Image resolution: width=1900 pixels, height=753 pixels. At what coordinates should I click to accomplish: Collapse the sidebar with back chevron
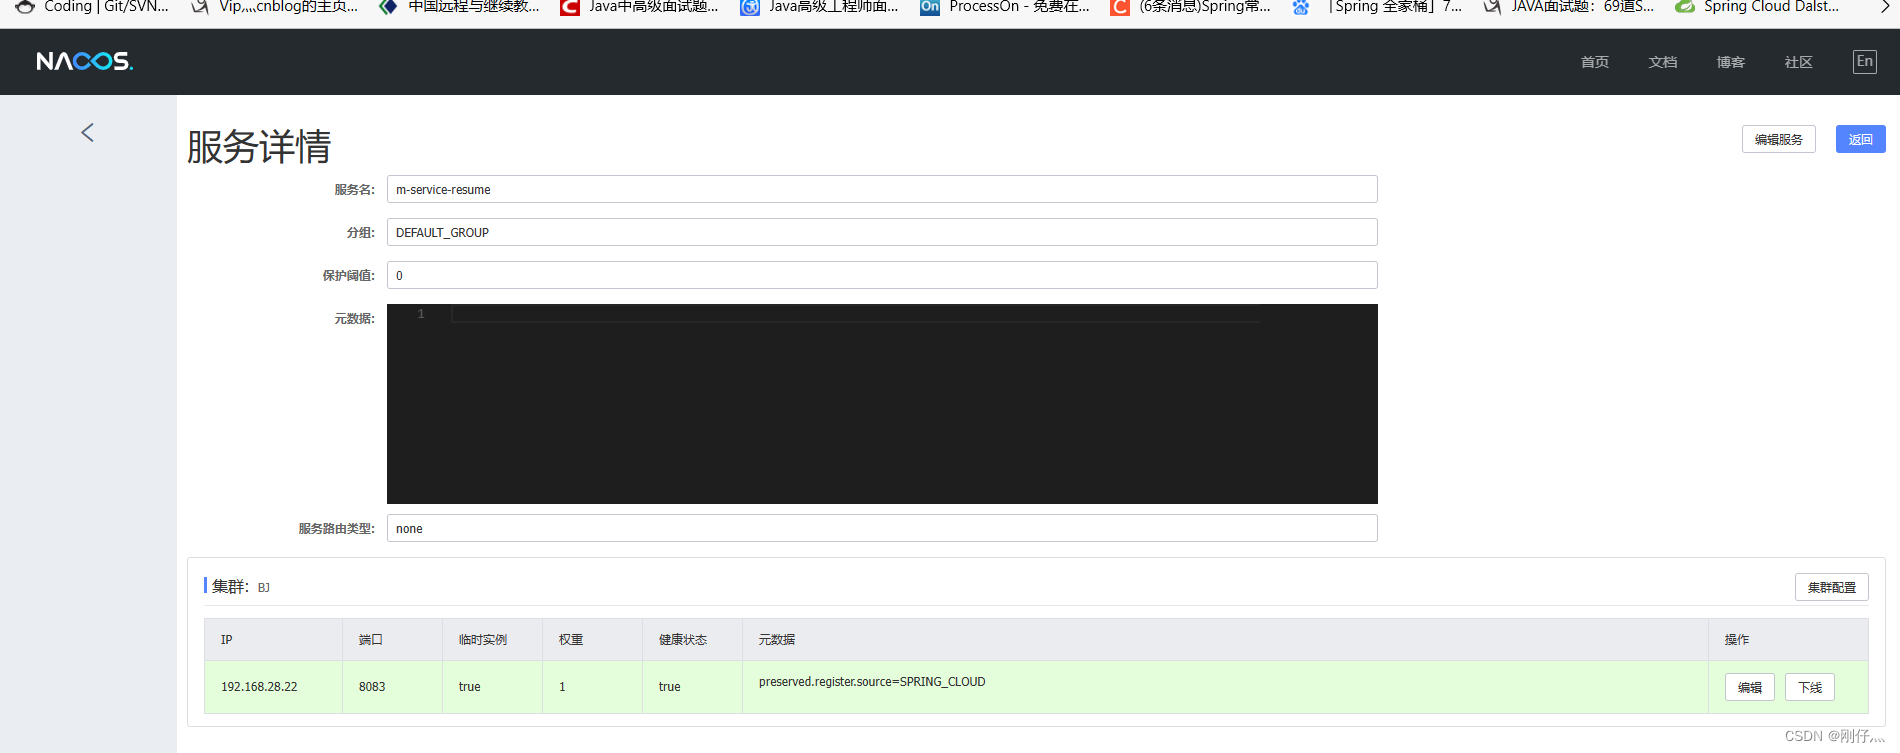(x=87, y=133)
